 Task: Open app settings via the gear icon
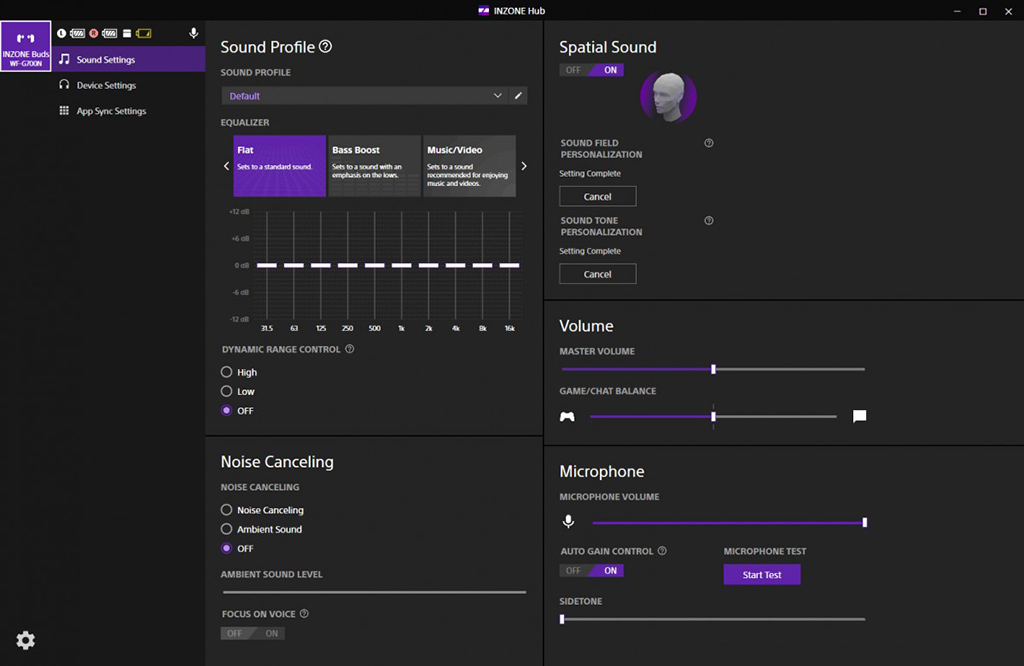click(25, 640)
